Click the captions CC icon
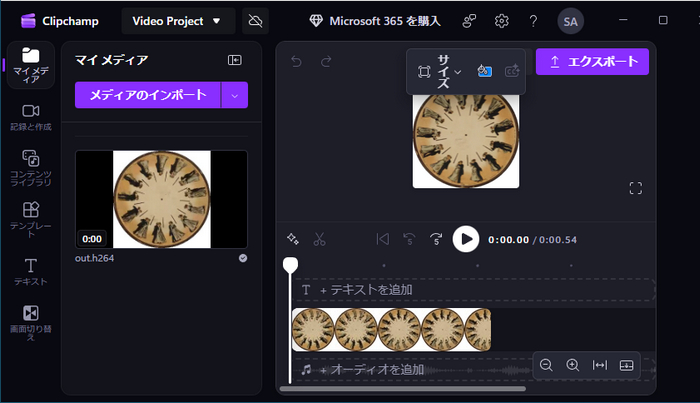 click(x=512, y=71)
